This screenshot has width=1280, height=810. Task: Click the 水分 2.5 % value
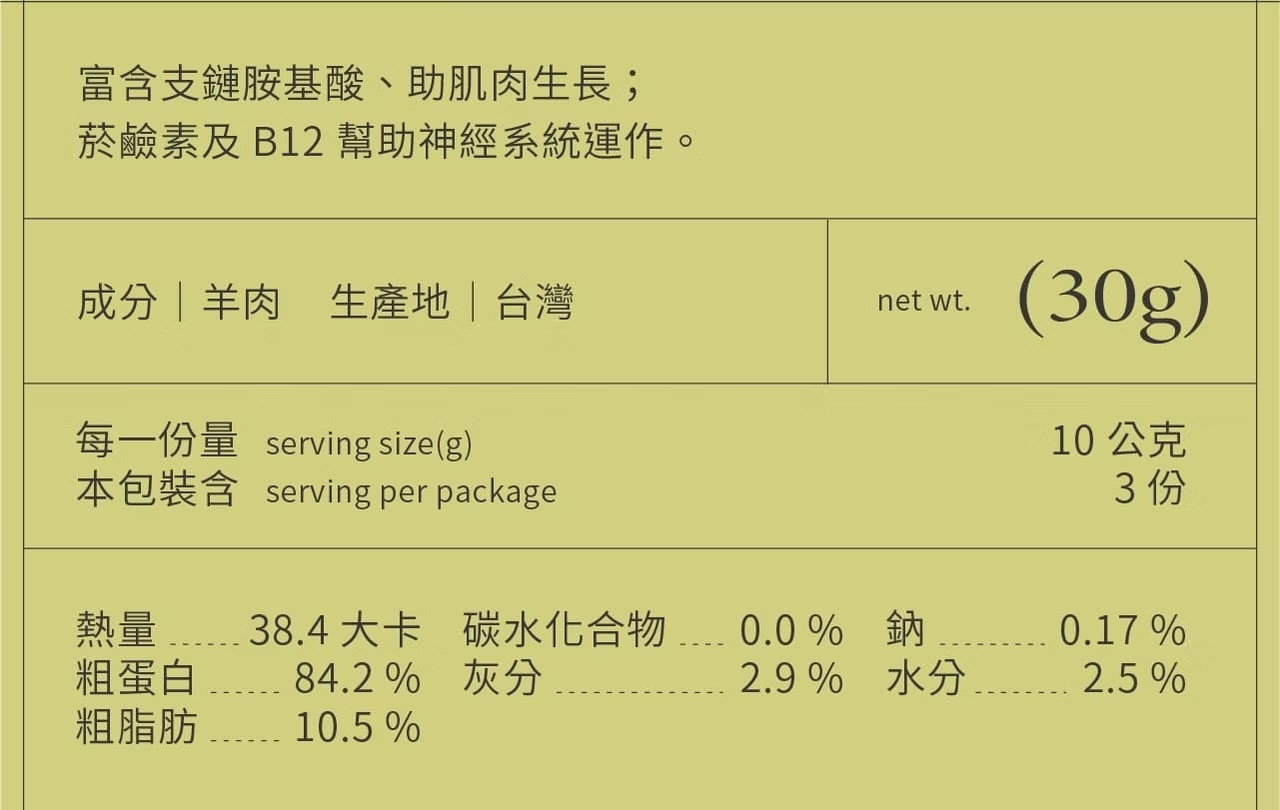[1134, 679]
